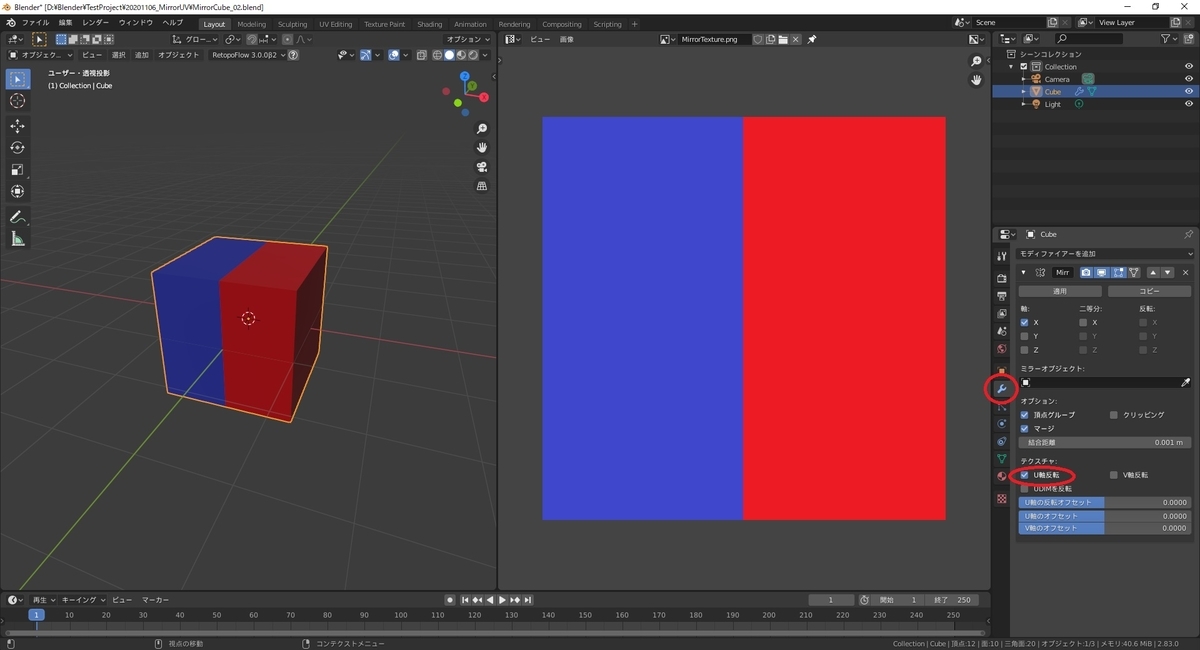Pin the MirrorTexture.png image
1200x650 pixels.
812,39
